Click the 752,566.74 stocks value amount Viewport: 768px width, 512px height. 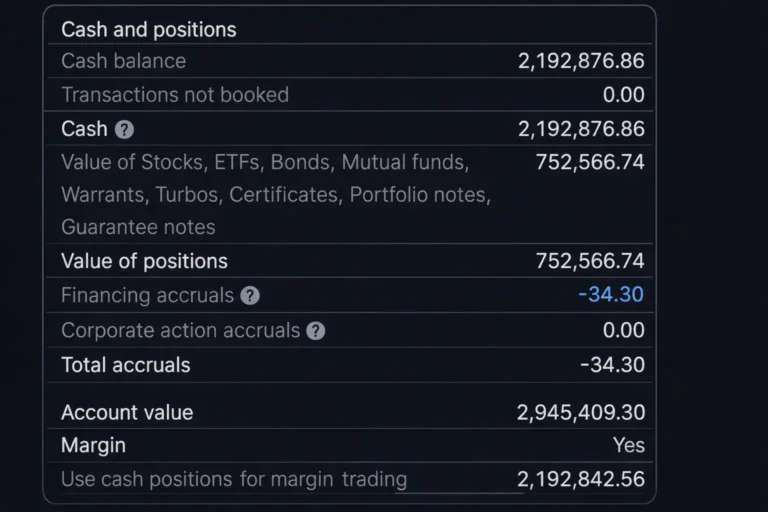590,162
